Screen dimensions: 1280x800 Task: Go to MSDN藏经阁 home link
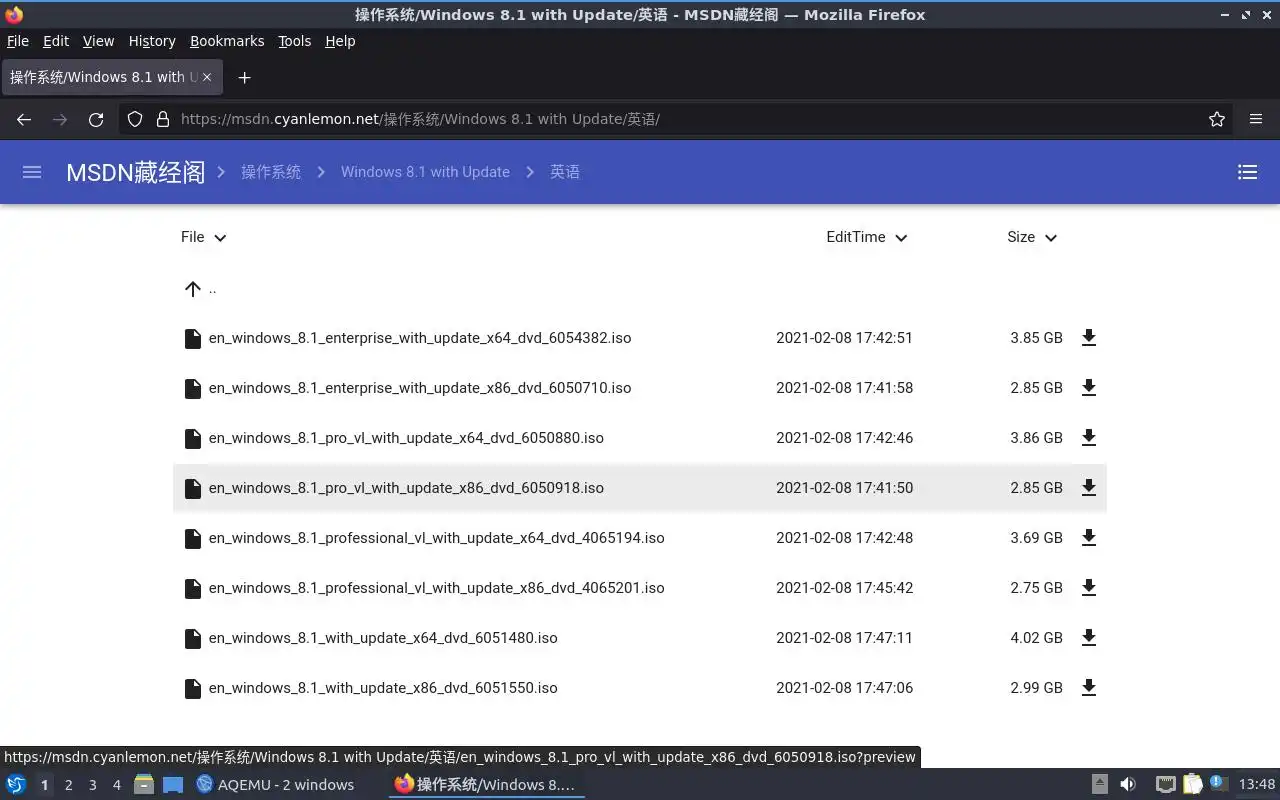click(135, 172)
